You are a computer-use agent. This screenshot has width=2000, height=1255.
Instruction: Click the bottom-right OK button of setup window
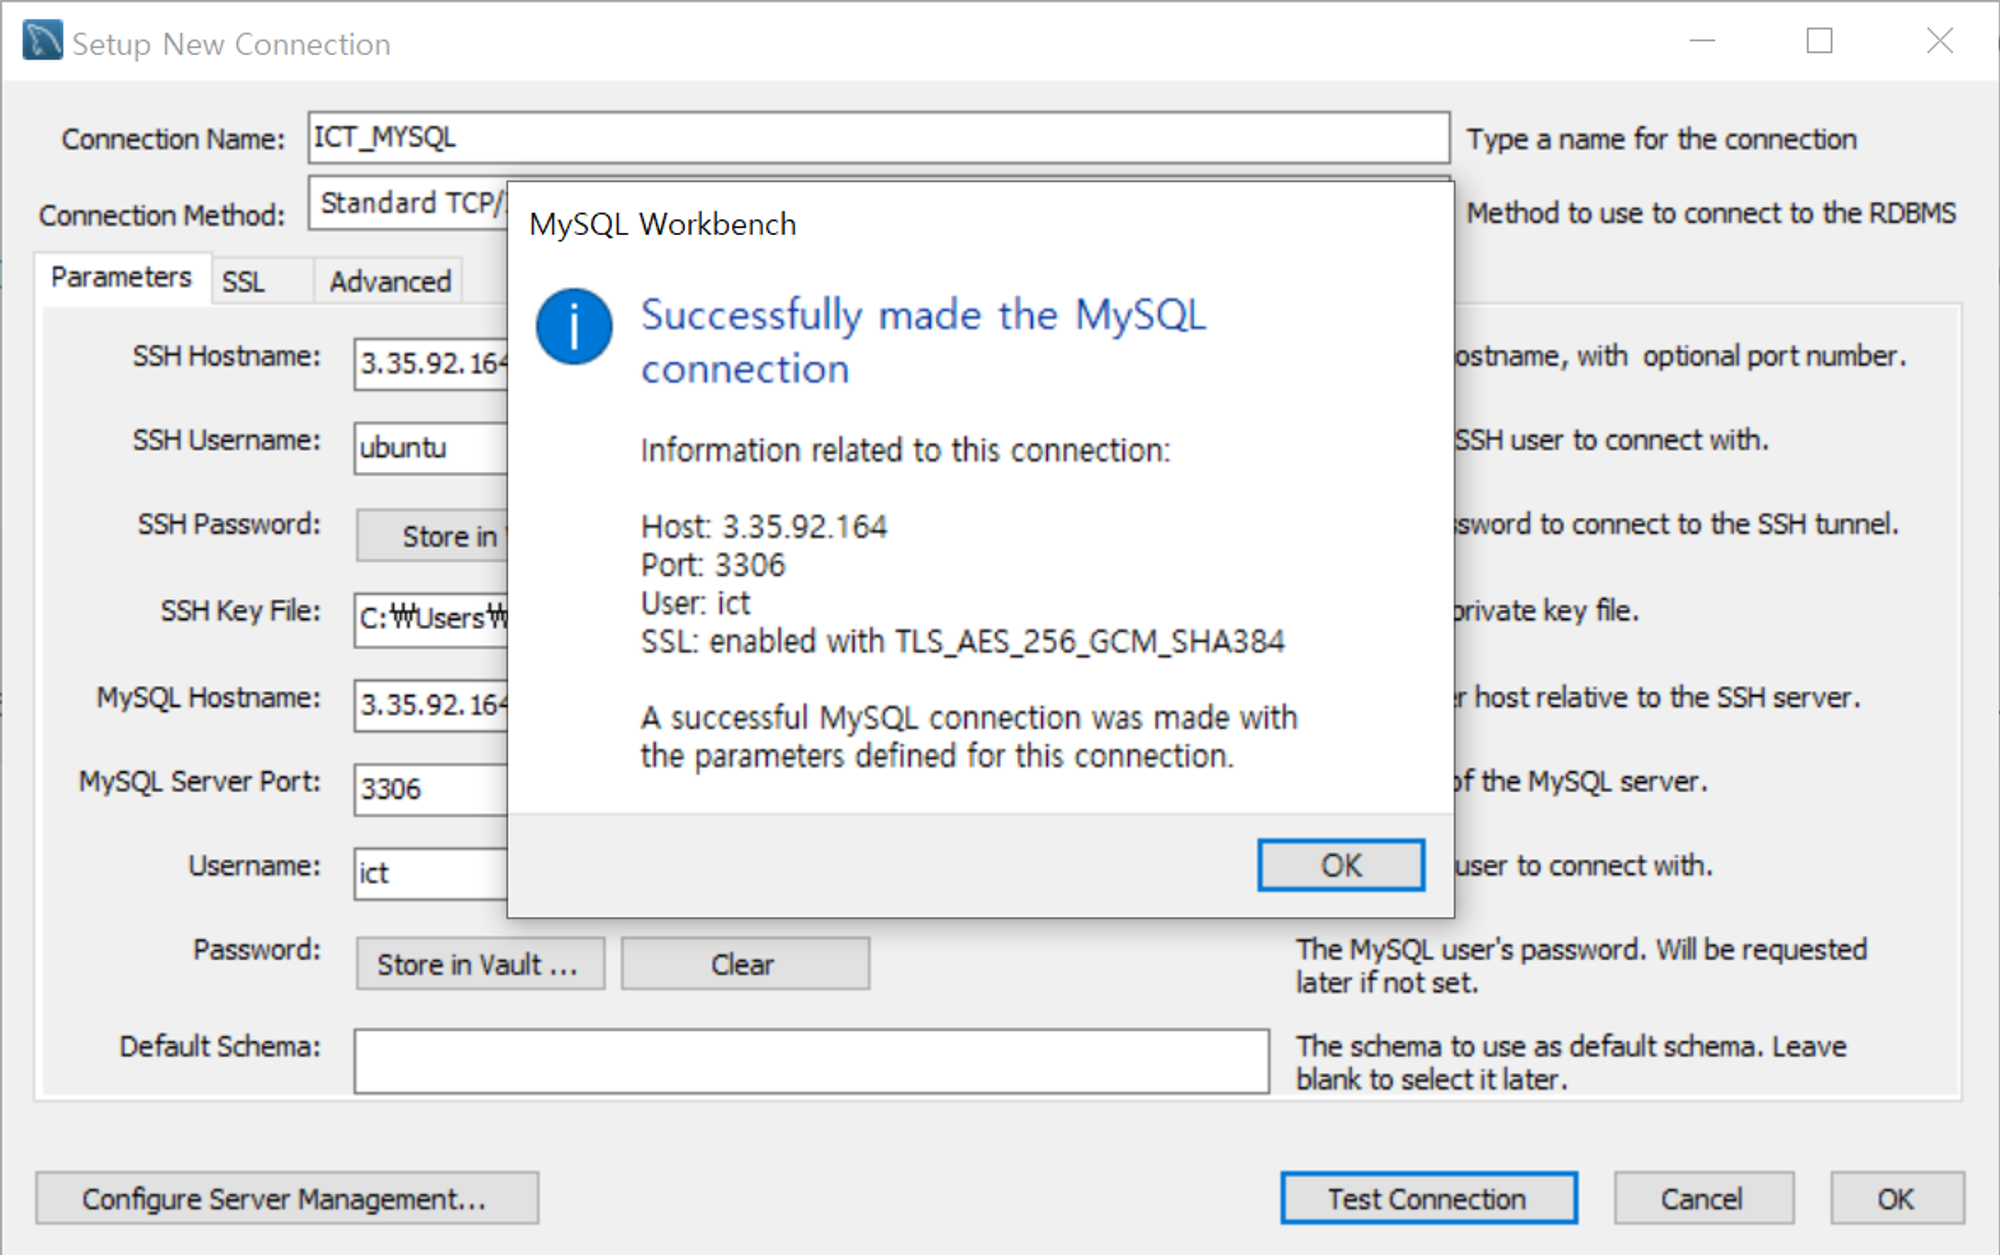pyautogui.click(x=1896, y=1198)
